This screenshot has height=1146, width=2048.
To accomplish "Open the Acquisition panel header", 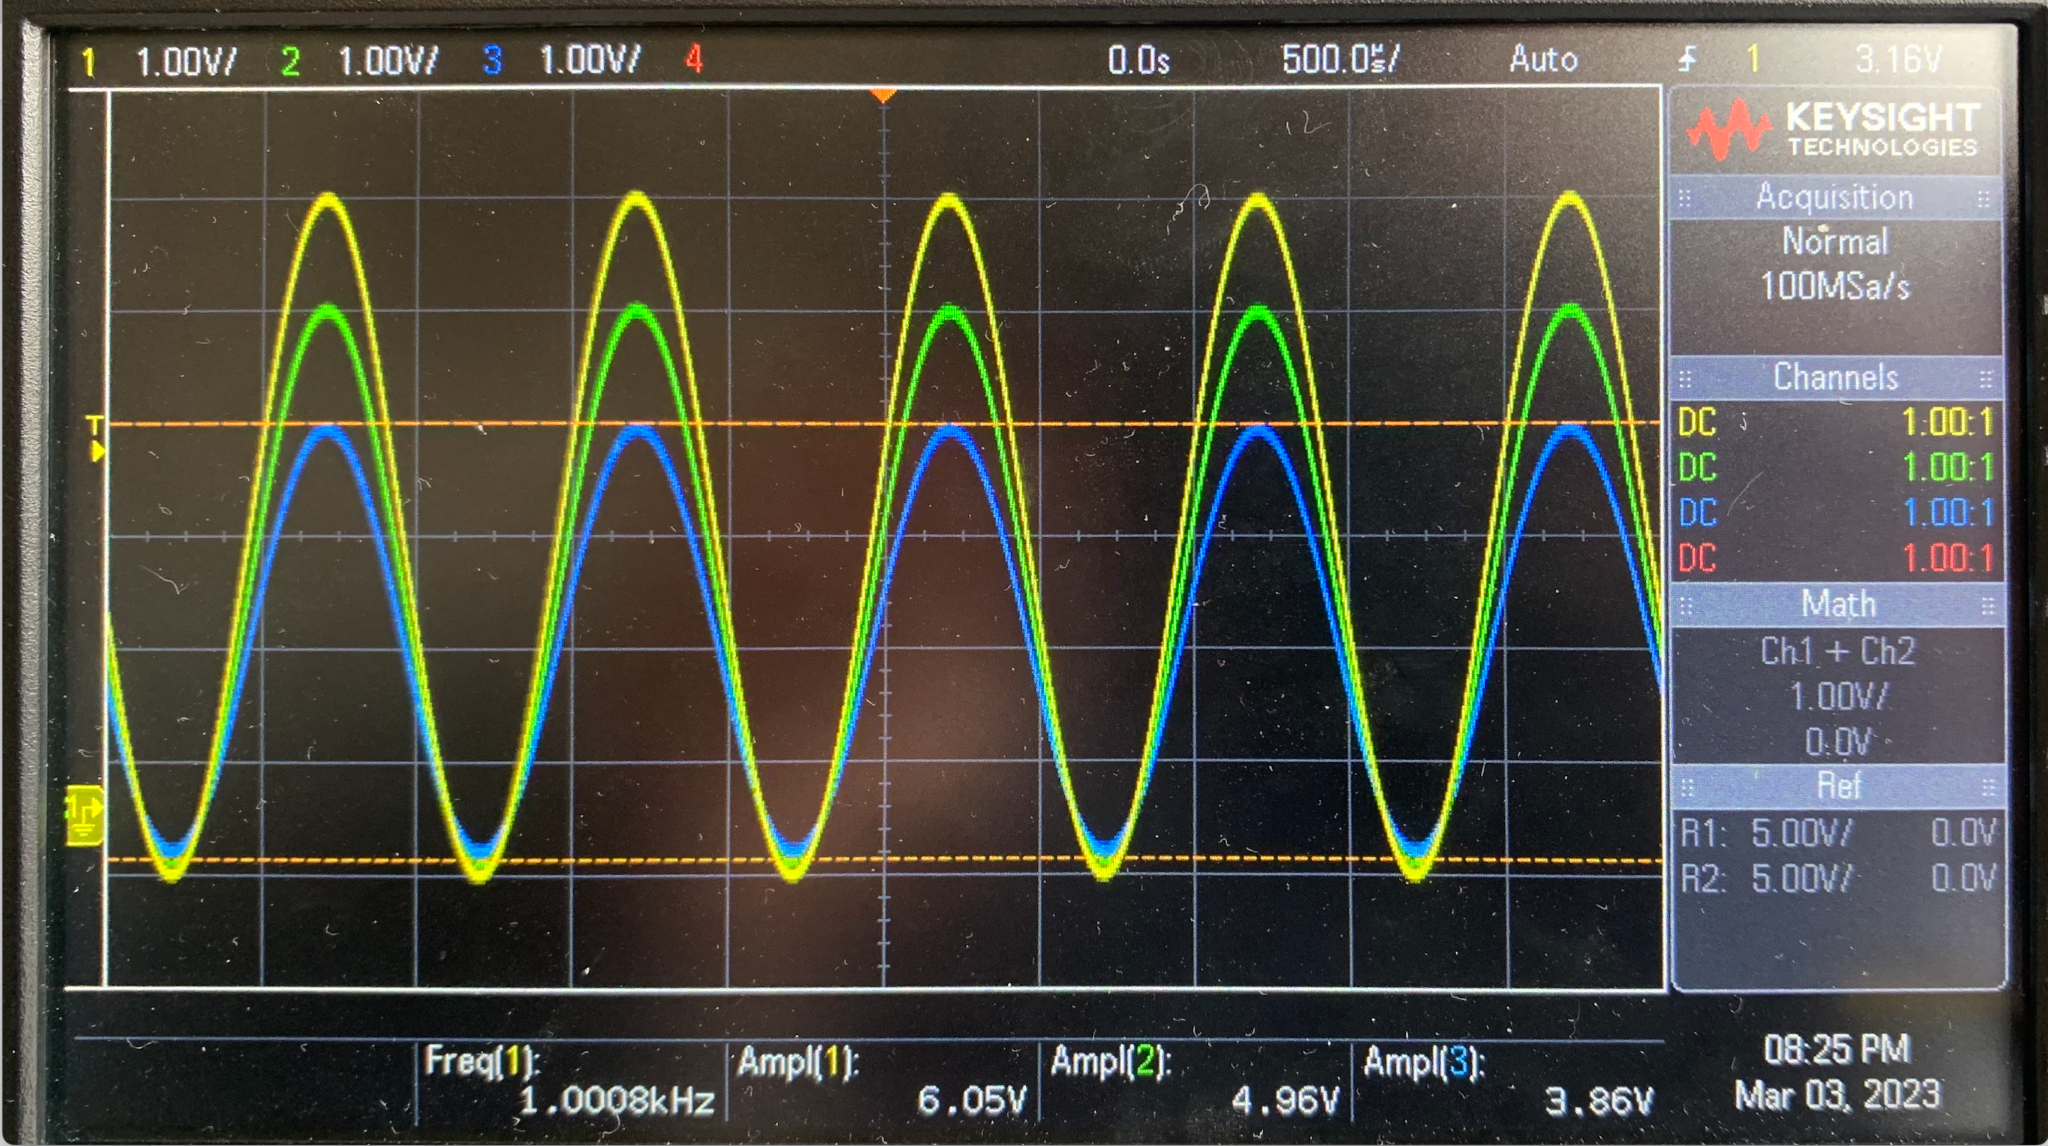I will (1834, 198).
